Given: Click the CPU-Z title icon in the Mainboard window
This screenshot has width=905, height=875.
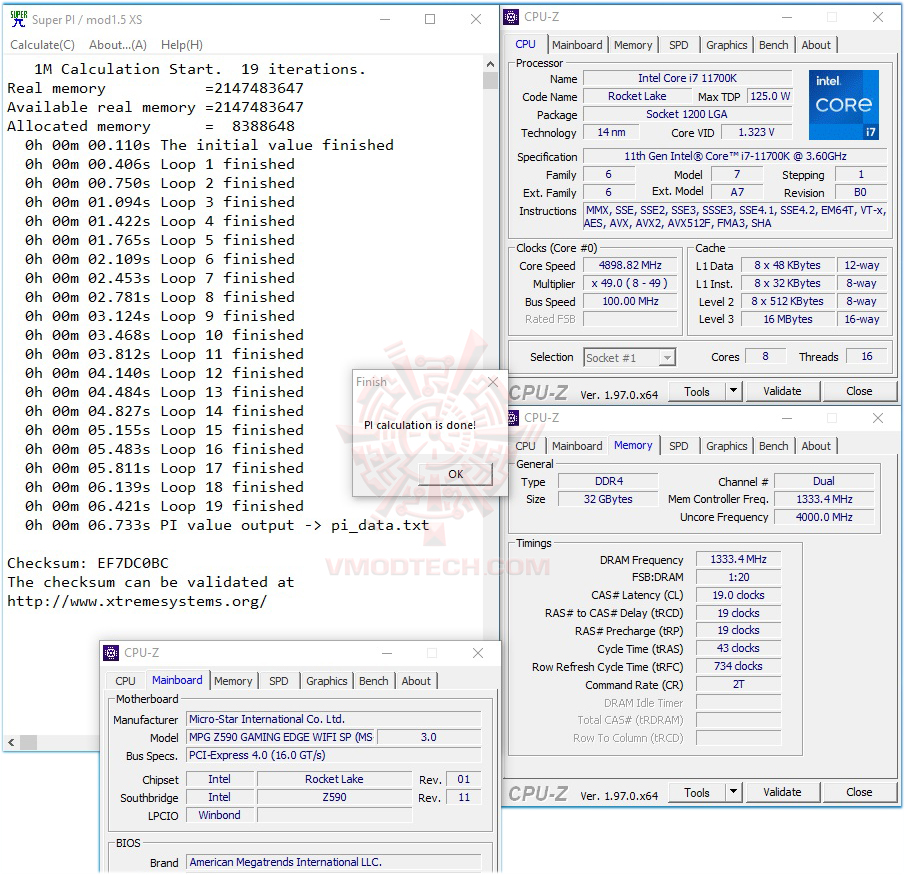Looking at the screenshot, I should [x=111, y=653].
